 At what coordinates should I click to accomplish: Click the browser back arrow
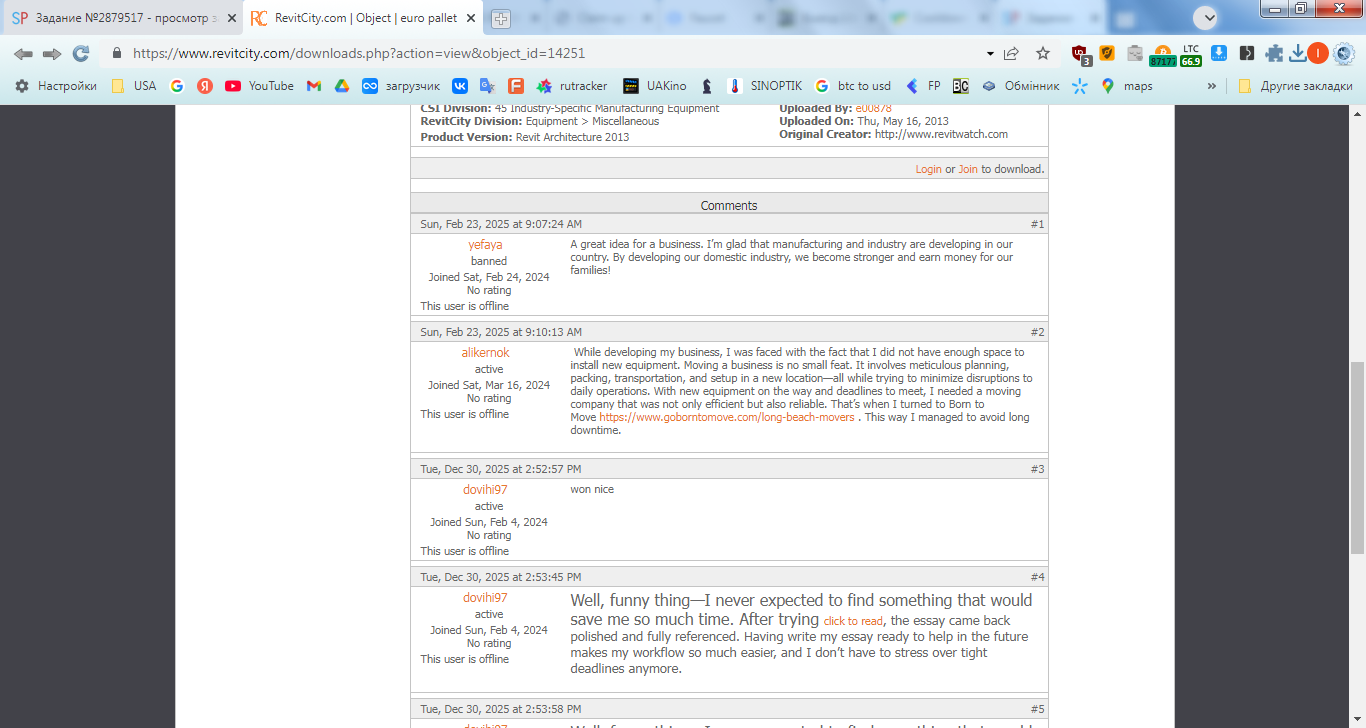pos(23,54)
